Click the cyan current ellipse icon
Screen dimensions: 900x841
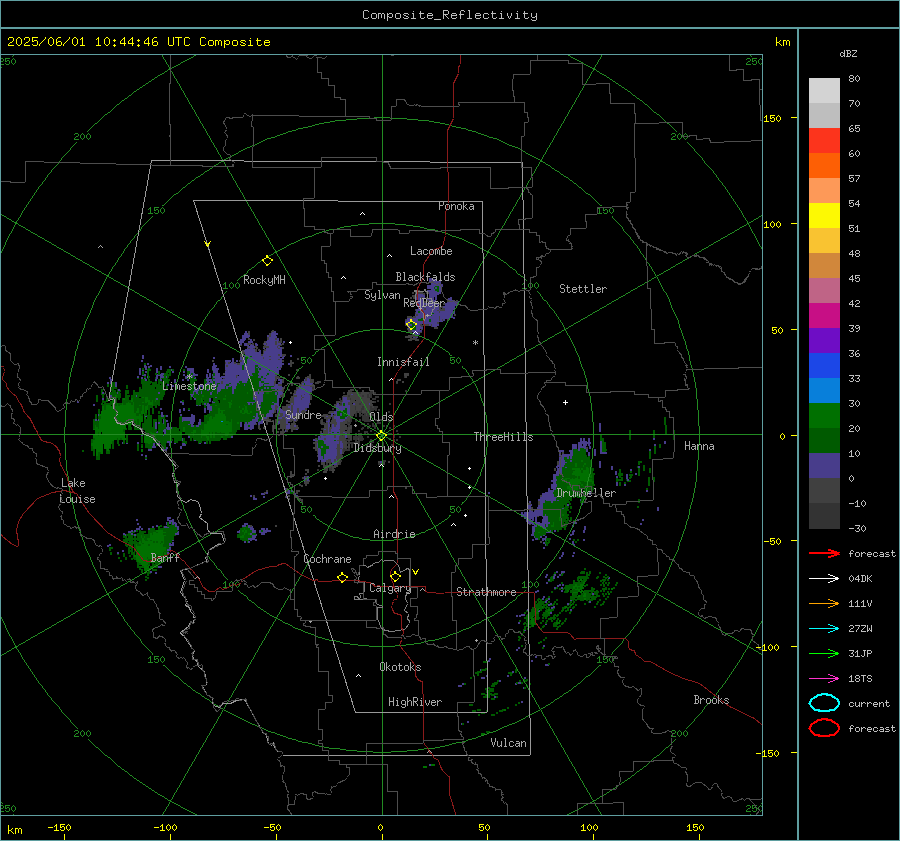[824, 703]
